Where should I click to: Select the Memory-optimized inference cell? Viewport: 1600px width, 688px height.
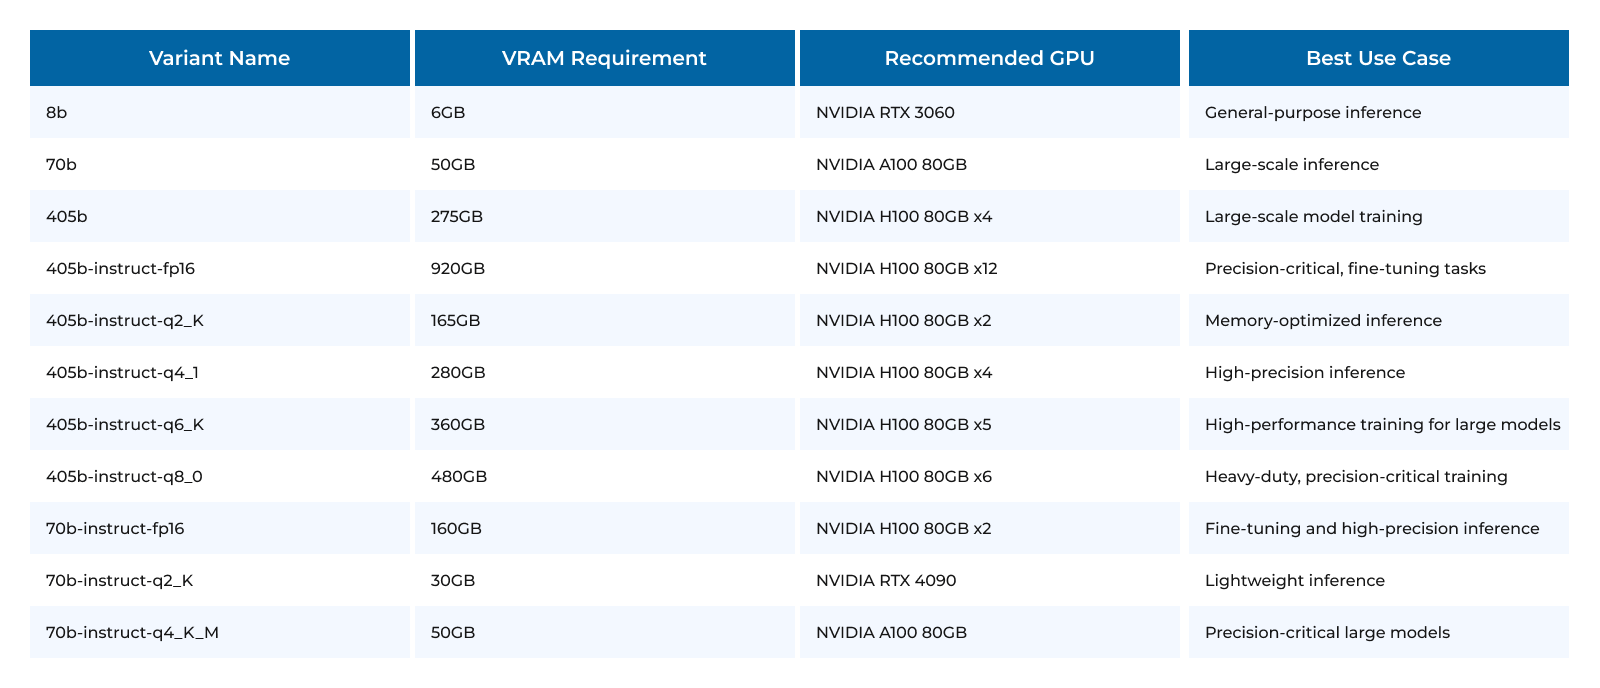1323,321
